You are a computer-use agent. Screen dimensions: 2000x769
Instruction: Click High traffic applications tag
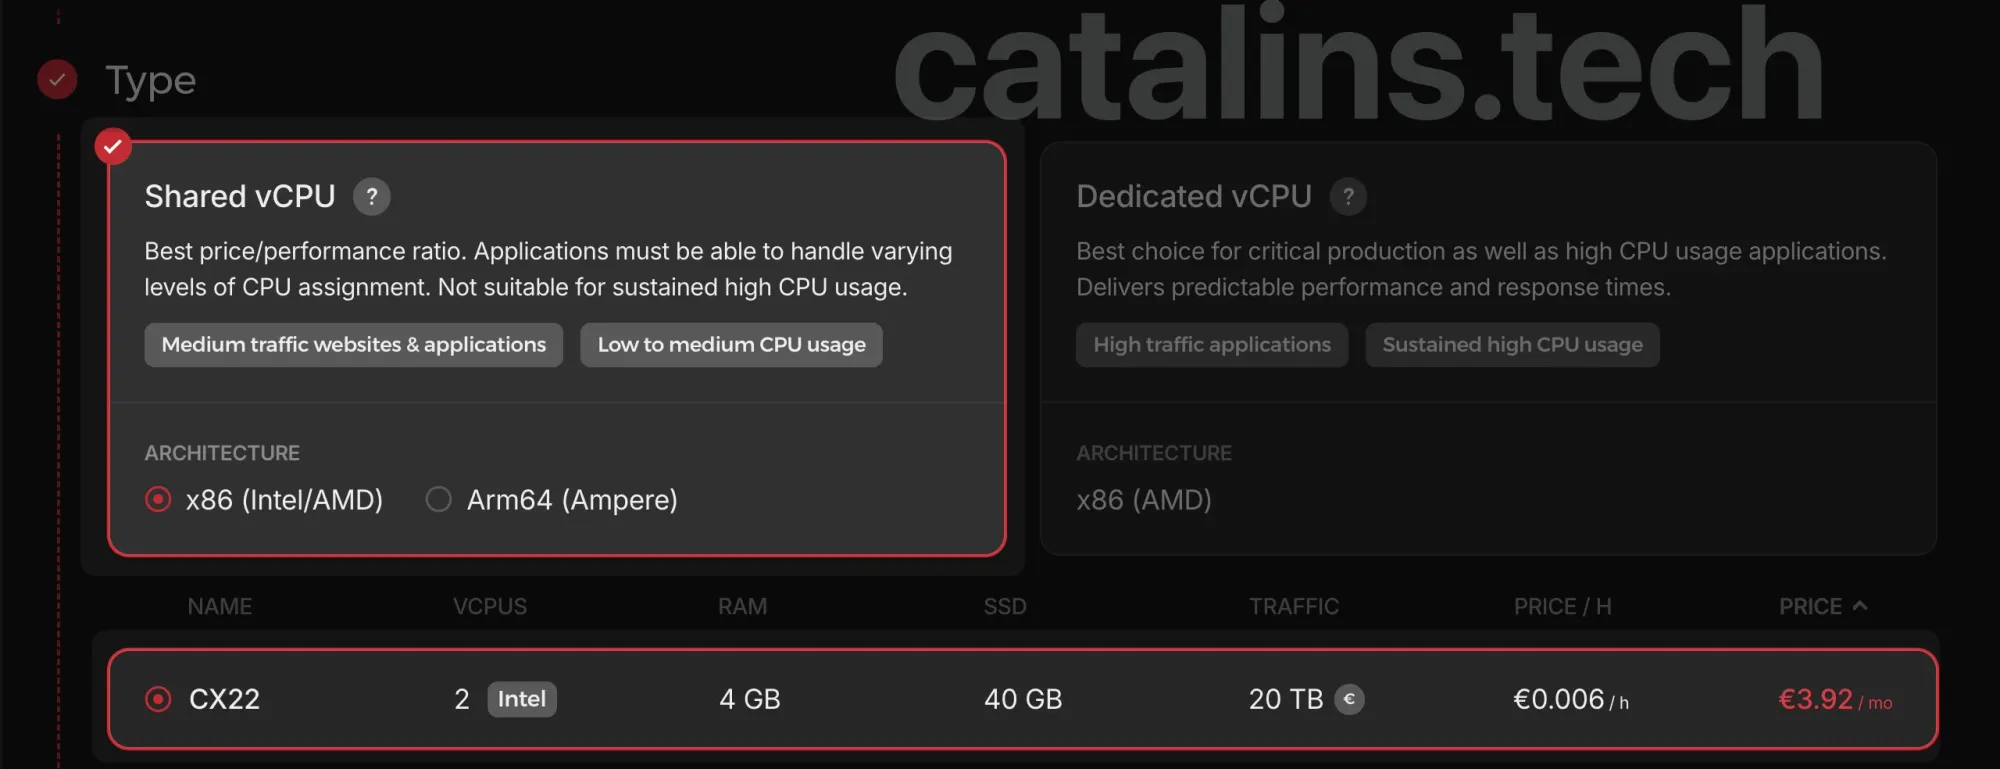click(x=1212, y=345)
